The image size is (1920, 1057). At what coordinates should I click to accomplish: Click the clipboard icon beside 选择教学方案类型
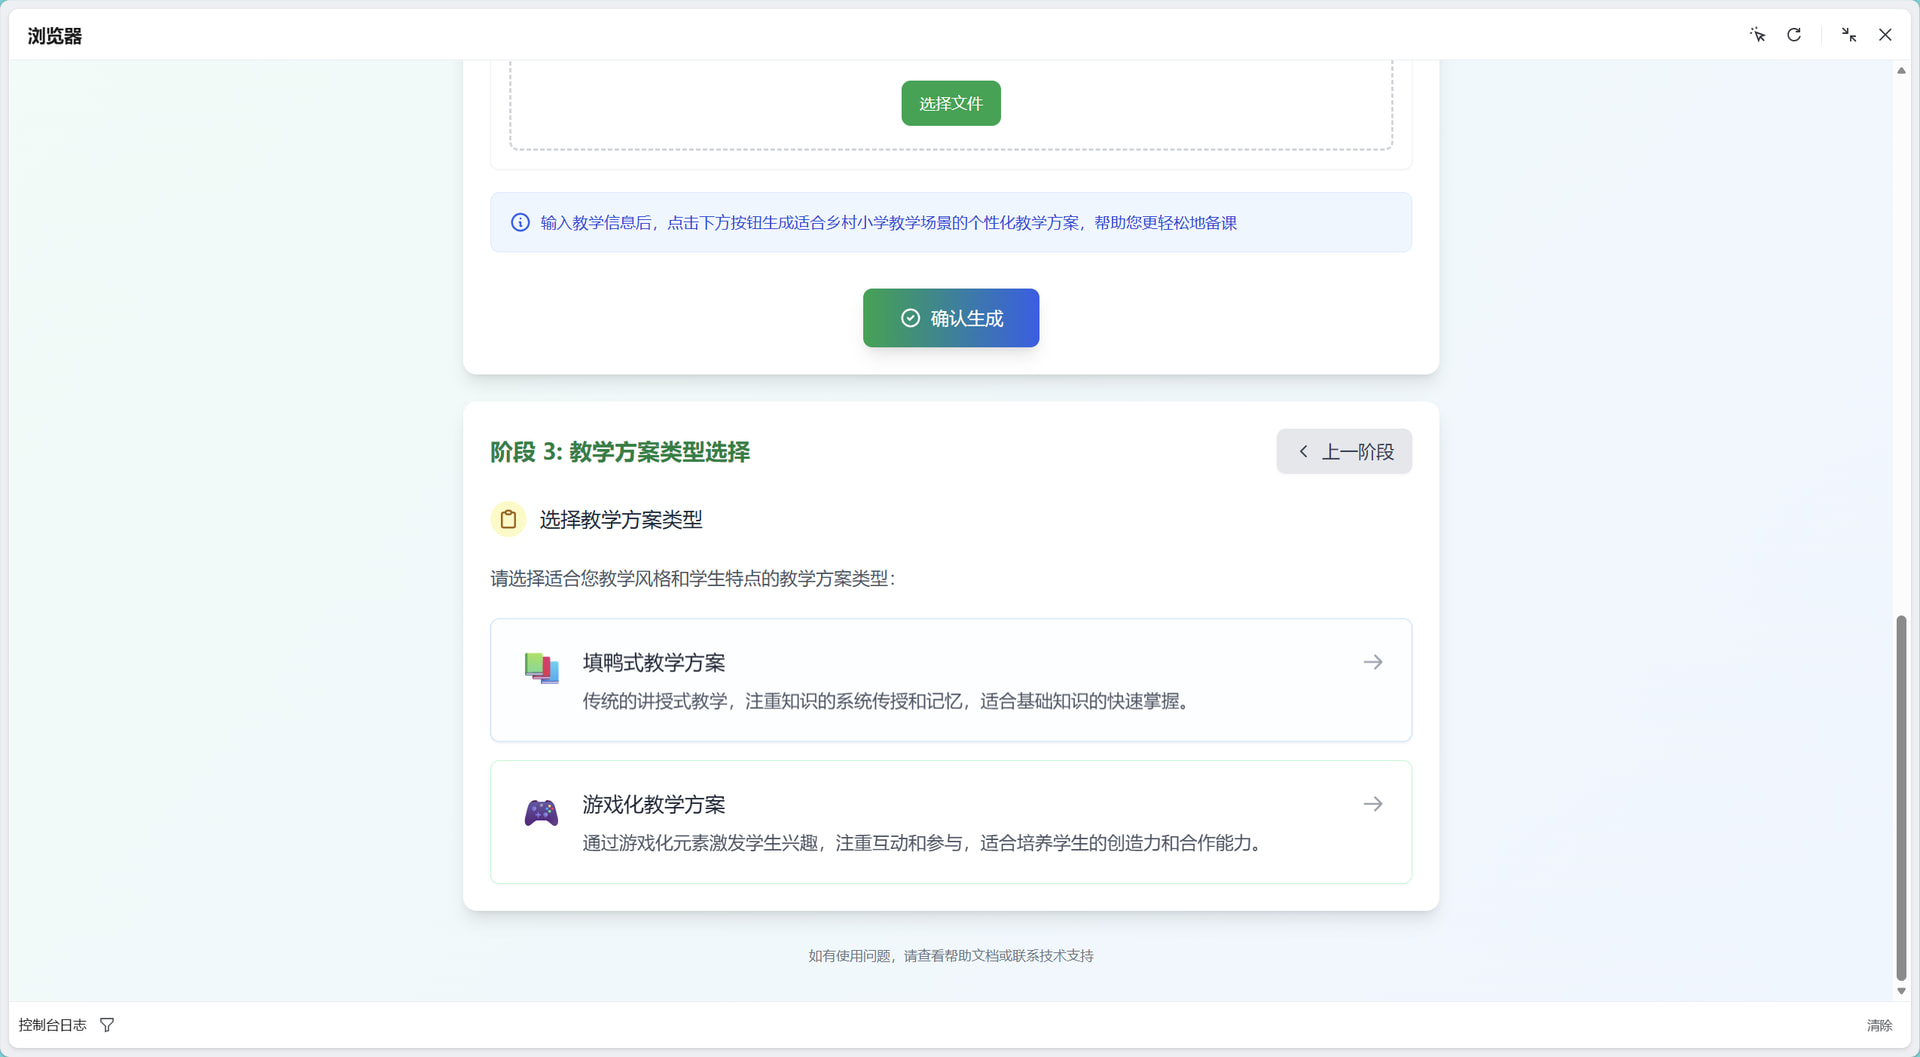(x=508, y=519)
